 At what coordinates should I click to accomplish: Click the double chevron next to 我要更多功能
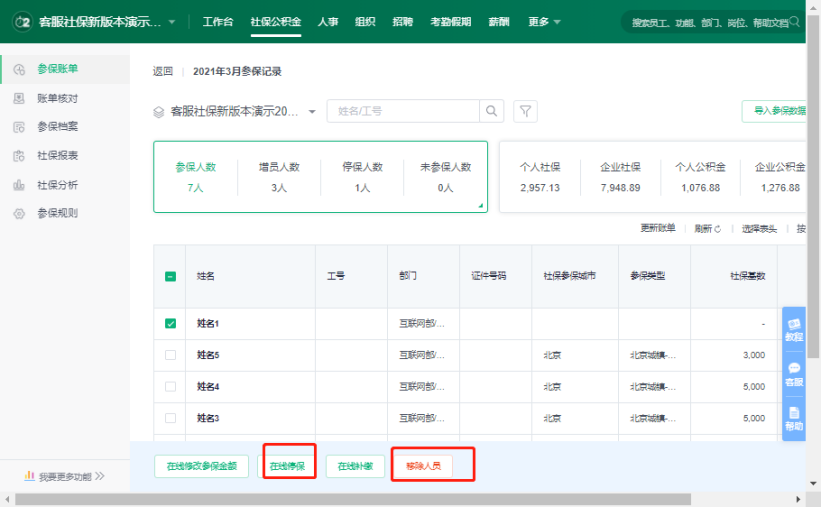[99, 476]
